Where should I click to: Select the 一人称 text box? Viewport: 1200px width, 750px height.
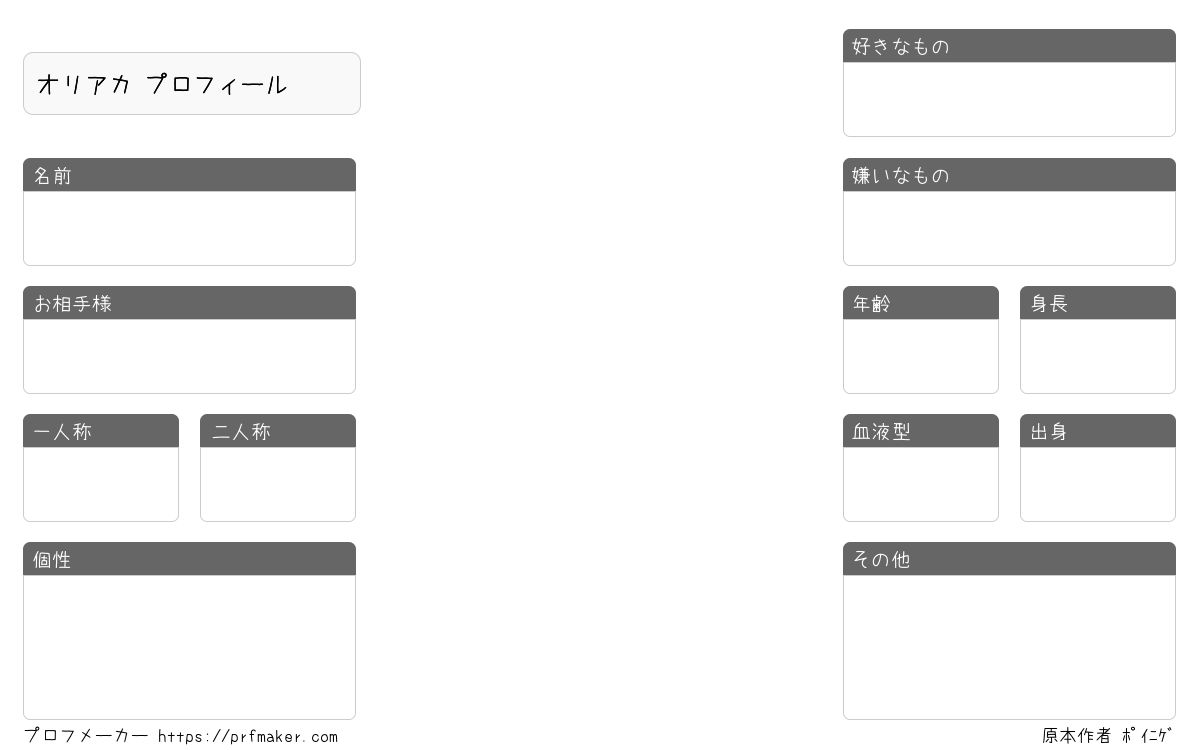(101, 484)
